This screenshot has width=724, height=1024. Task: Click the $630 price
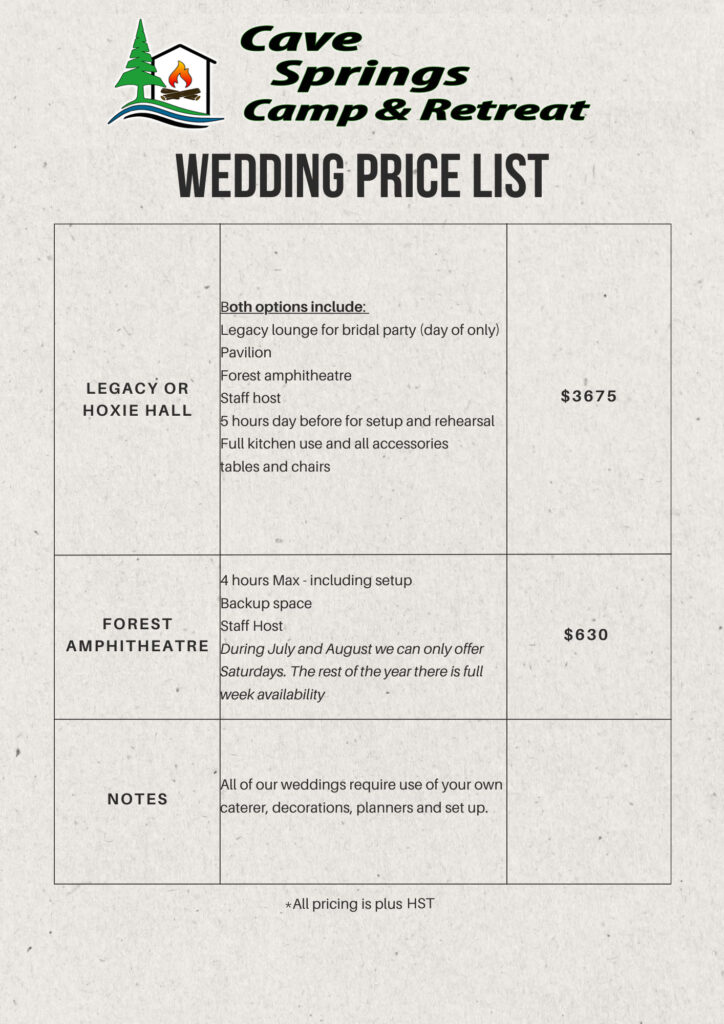[x=587, y=634]
